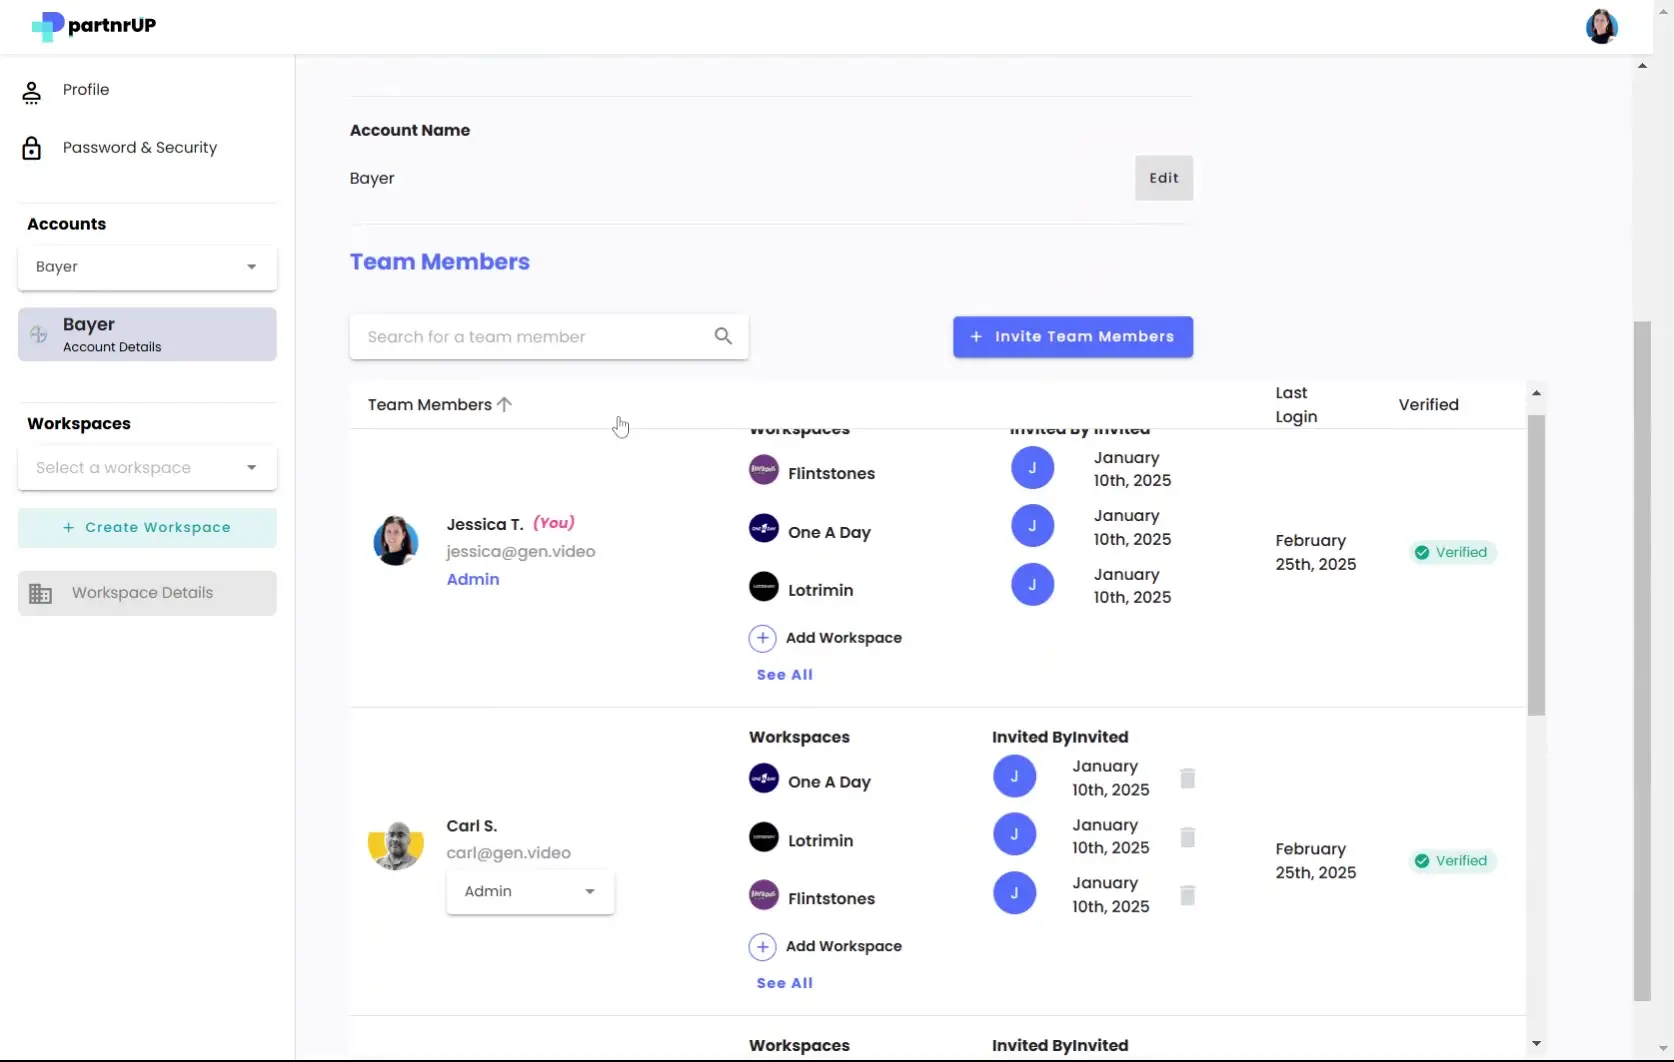Select Profile in the sidebar
The width and height of the screenshot is (1674, 1062).
point(85,89)
